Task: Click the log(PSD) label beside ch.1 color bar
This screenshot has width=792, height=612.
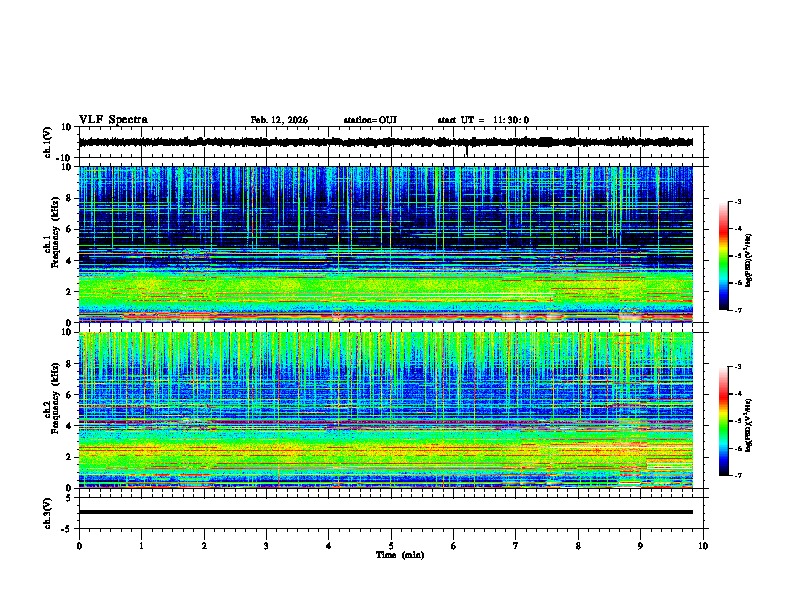Action: click(x=749, y=260)
